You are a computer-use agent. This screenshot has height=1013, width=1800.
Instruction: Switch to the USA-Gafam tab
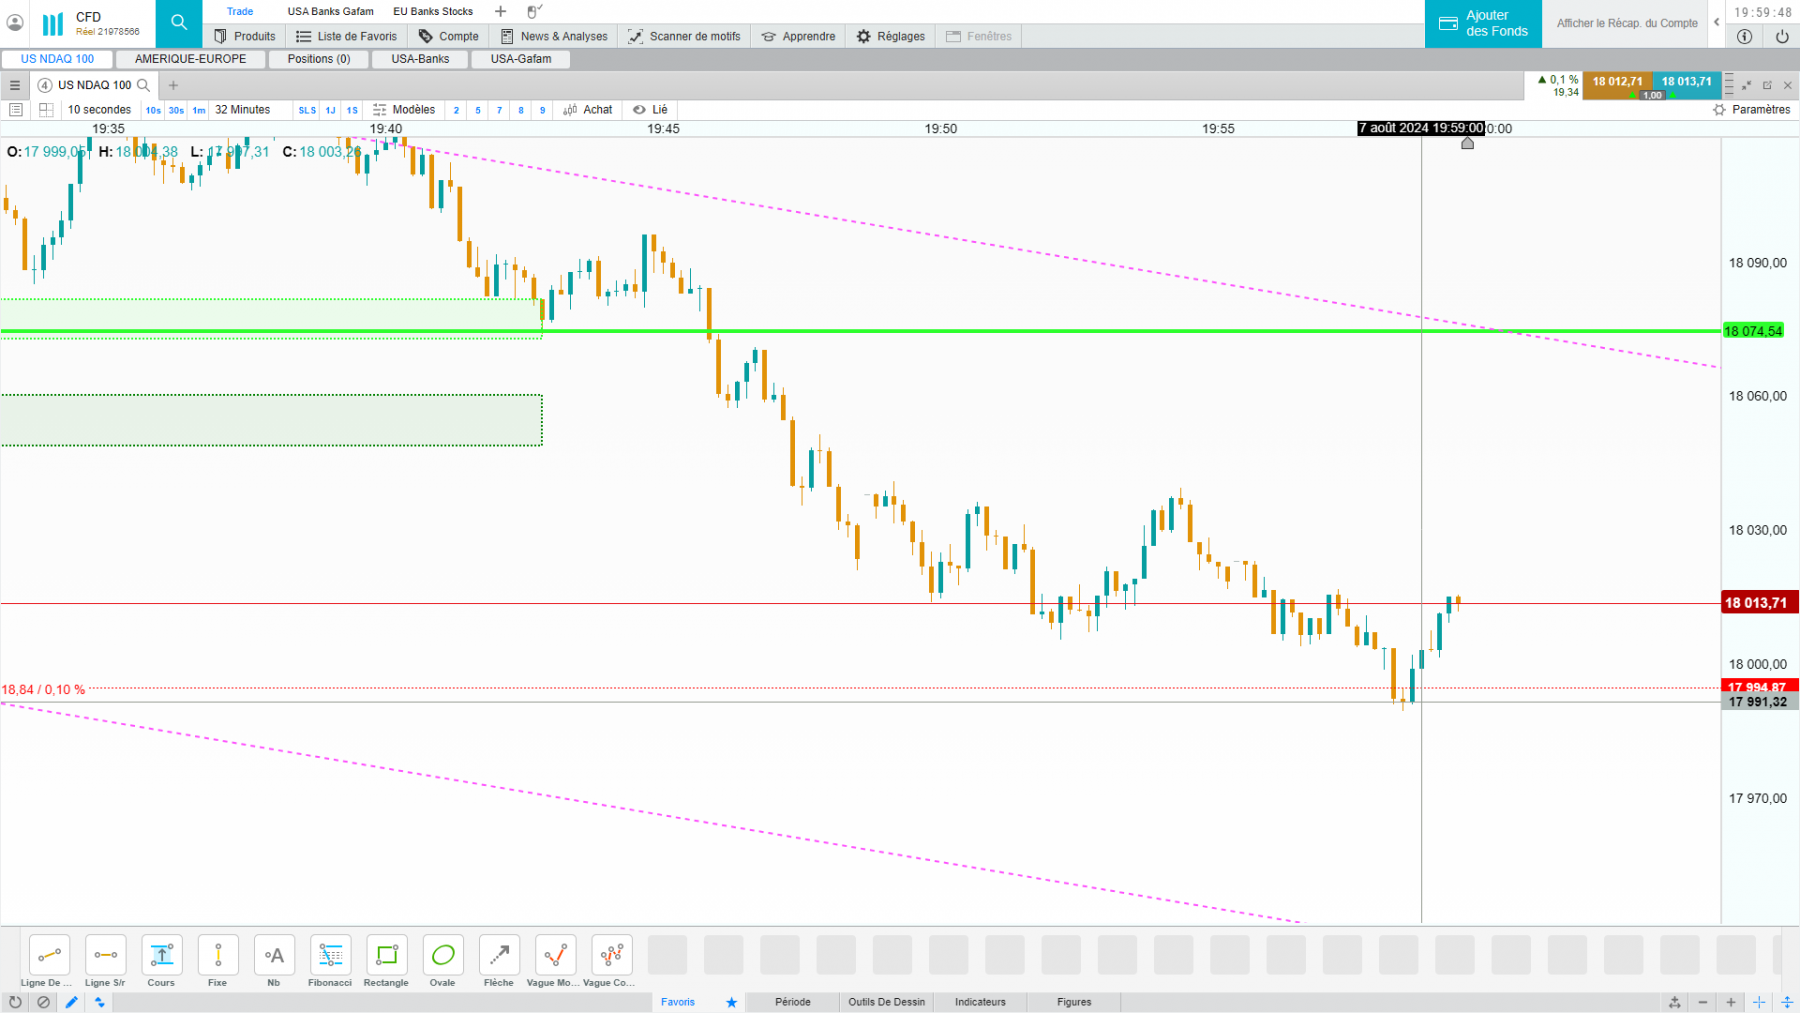(521, 59)
